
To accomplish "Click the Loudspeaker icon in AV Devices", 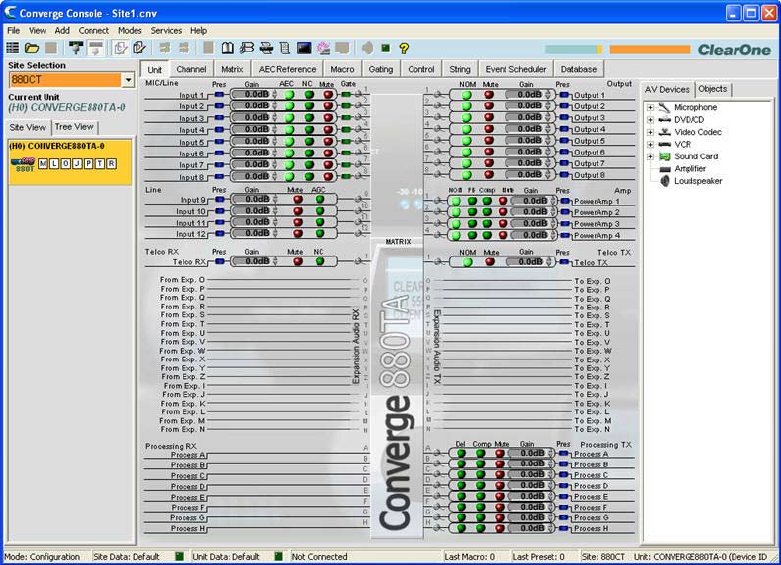I will (x=664, y=181).
